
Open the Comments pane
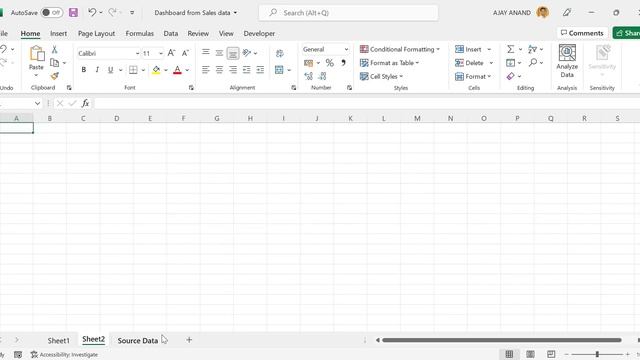[582, 33]
